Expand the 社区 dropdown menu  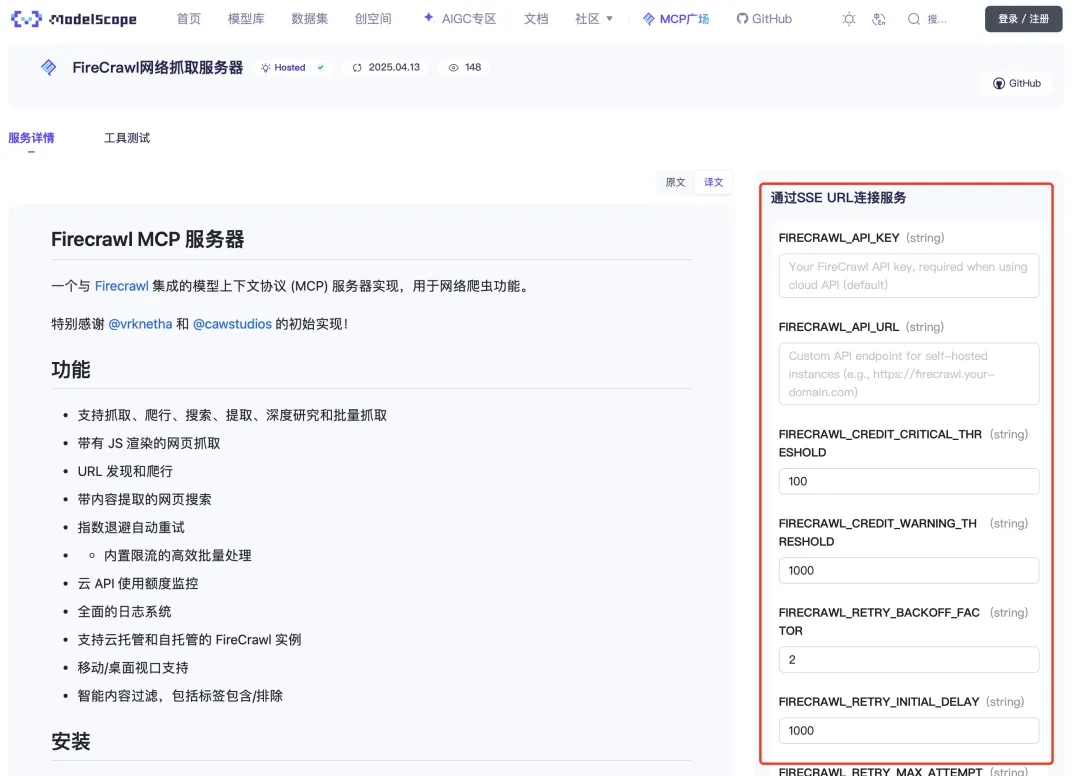point(594,19)
